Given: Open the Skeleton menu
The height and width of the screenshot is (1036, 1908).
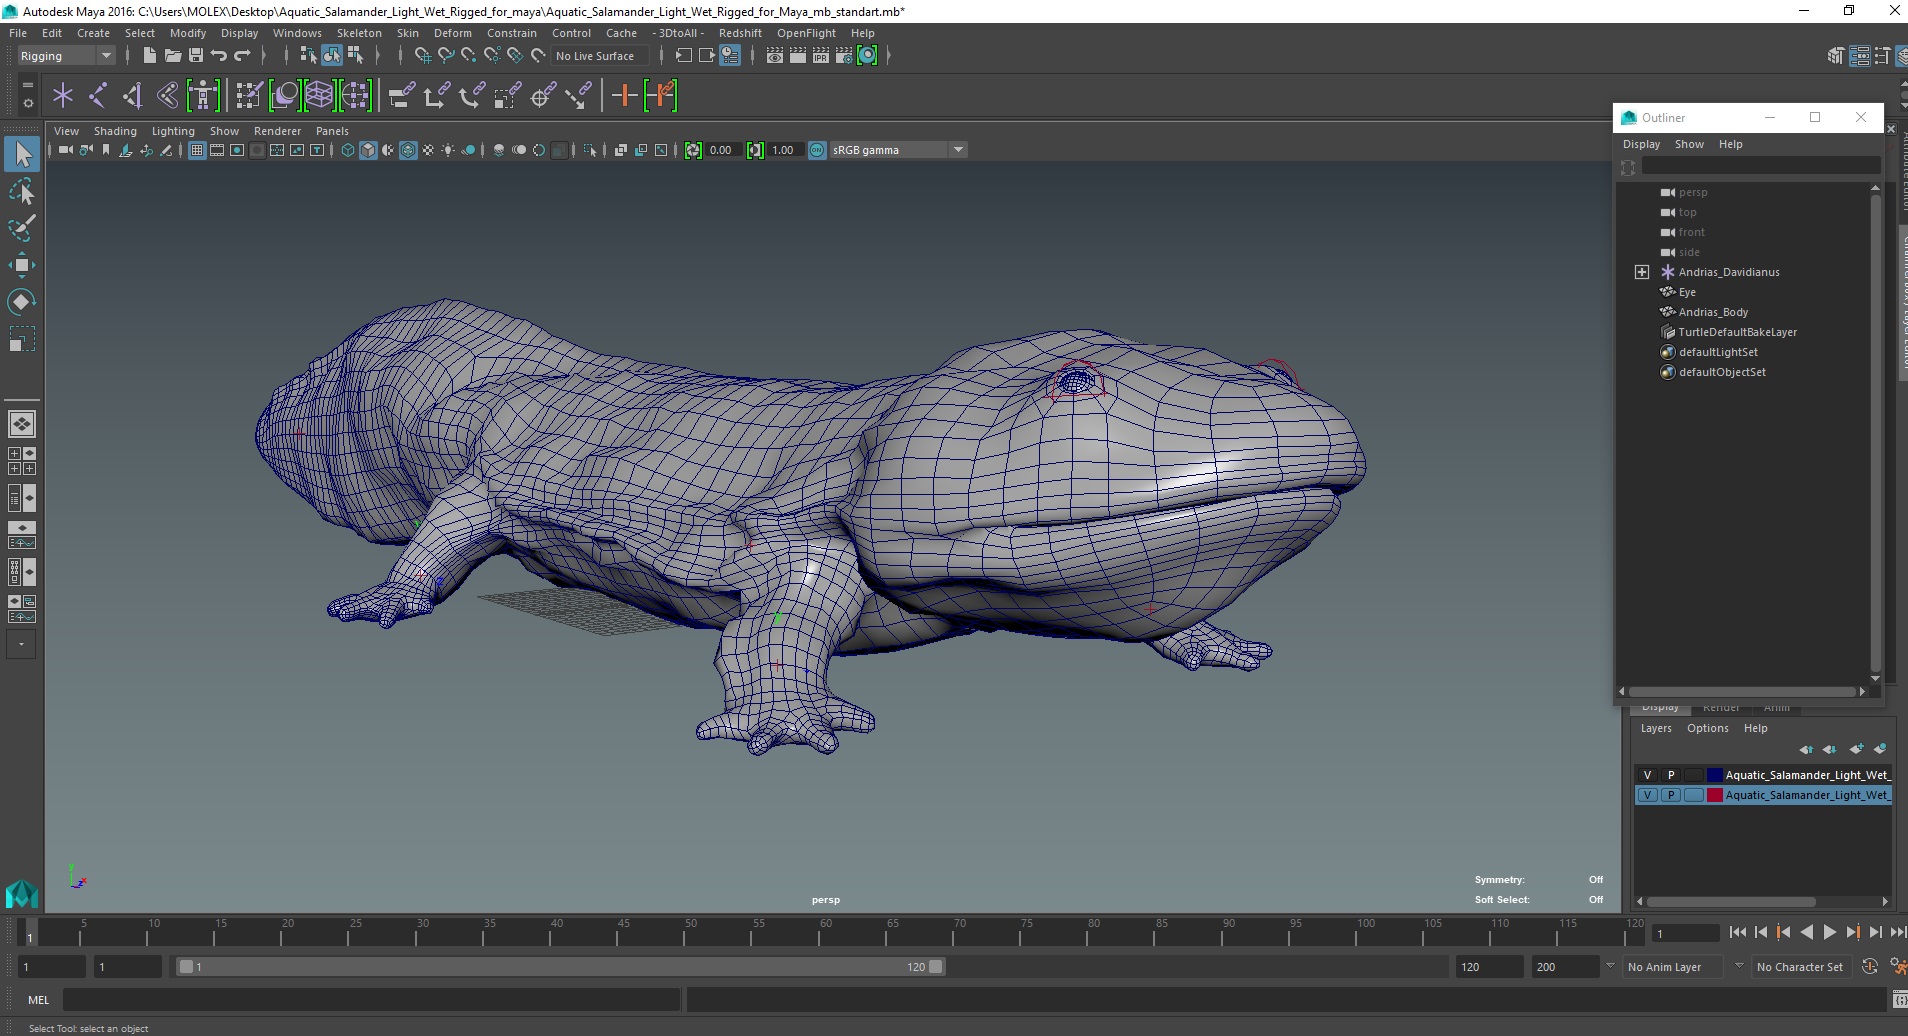Looking at the screenshot, I should tap(358, 33).
